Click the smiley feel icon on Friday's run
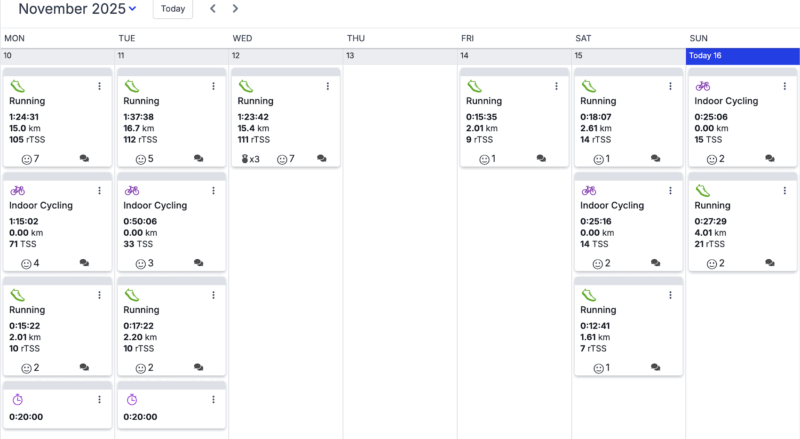The image size is (800, 439). pos(485,159)
